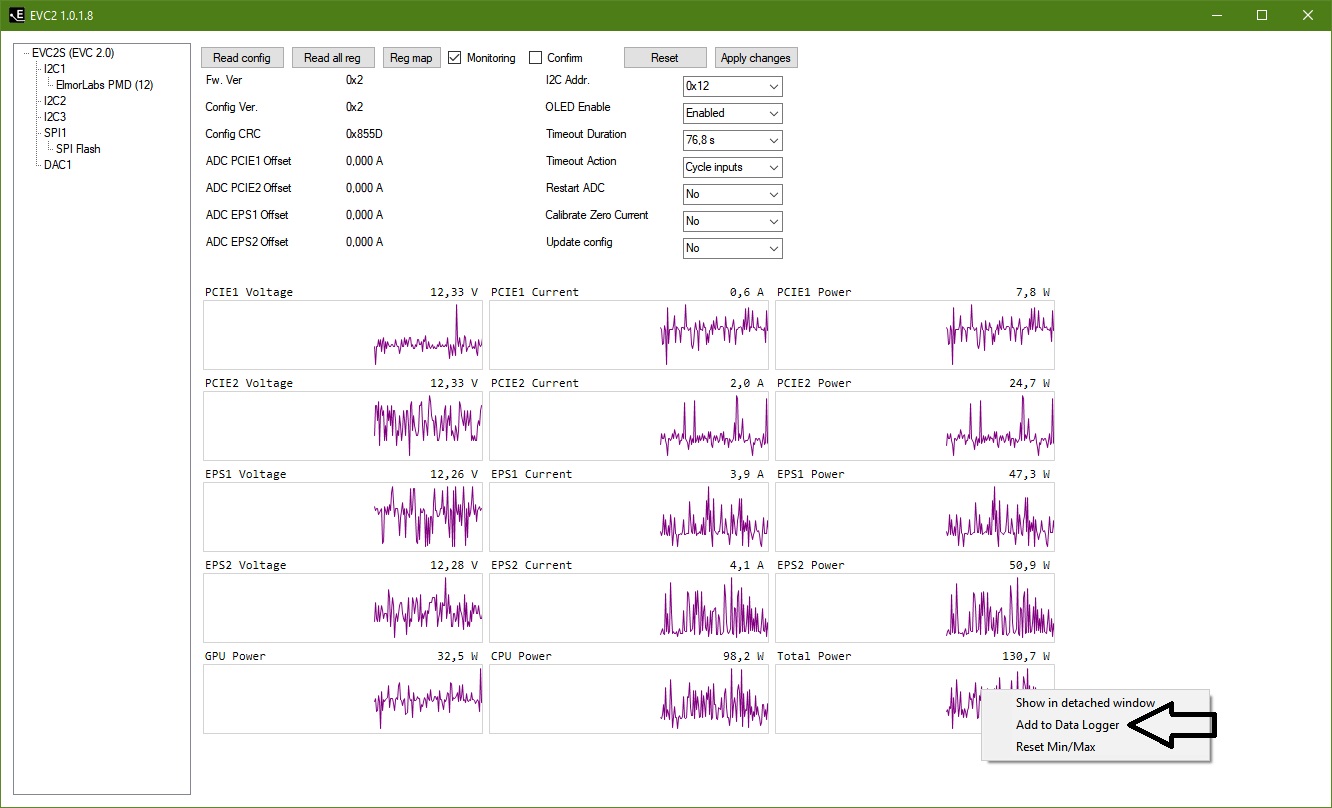Select ElmorLabs PMD (12) tree node
The width and height of the screenshot is (1332, 808).
click(x=105, y=85)
